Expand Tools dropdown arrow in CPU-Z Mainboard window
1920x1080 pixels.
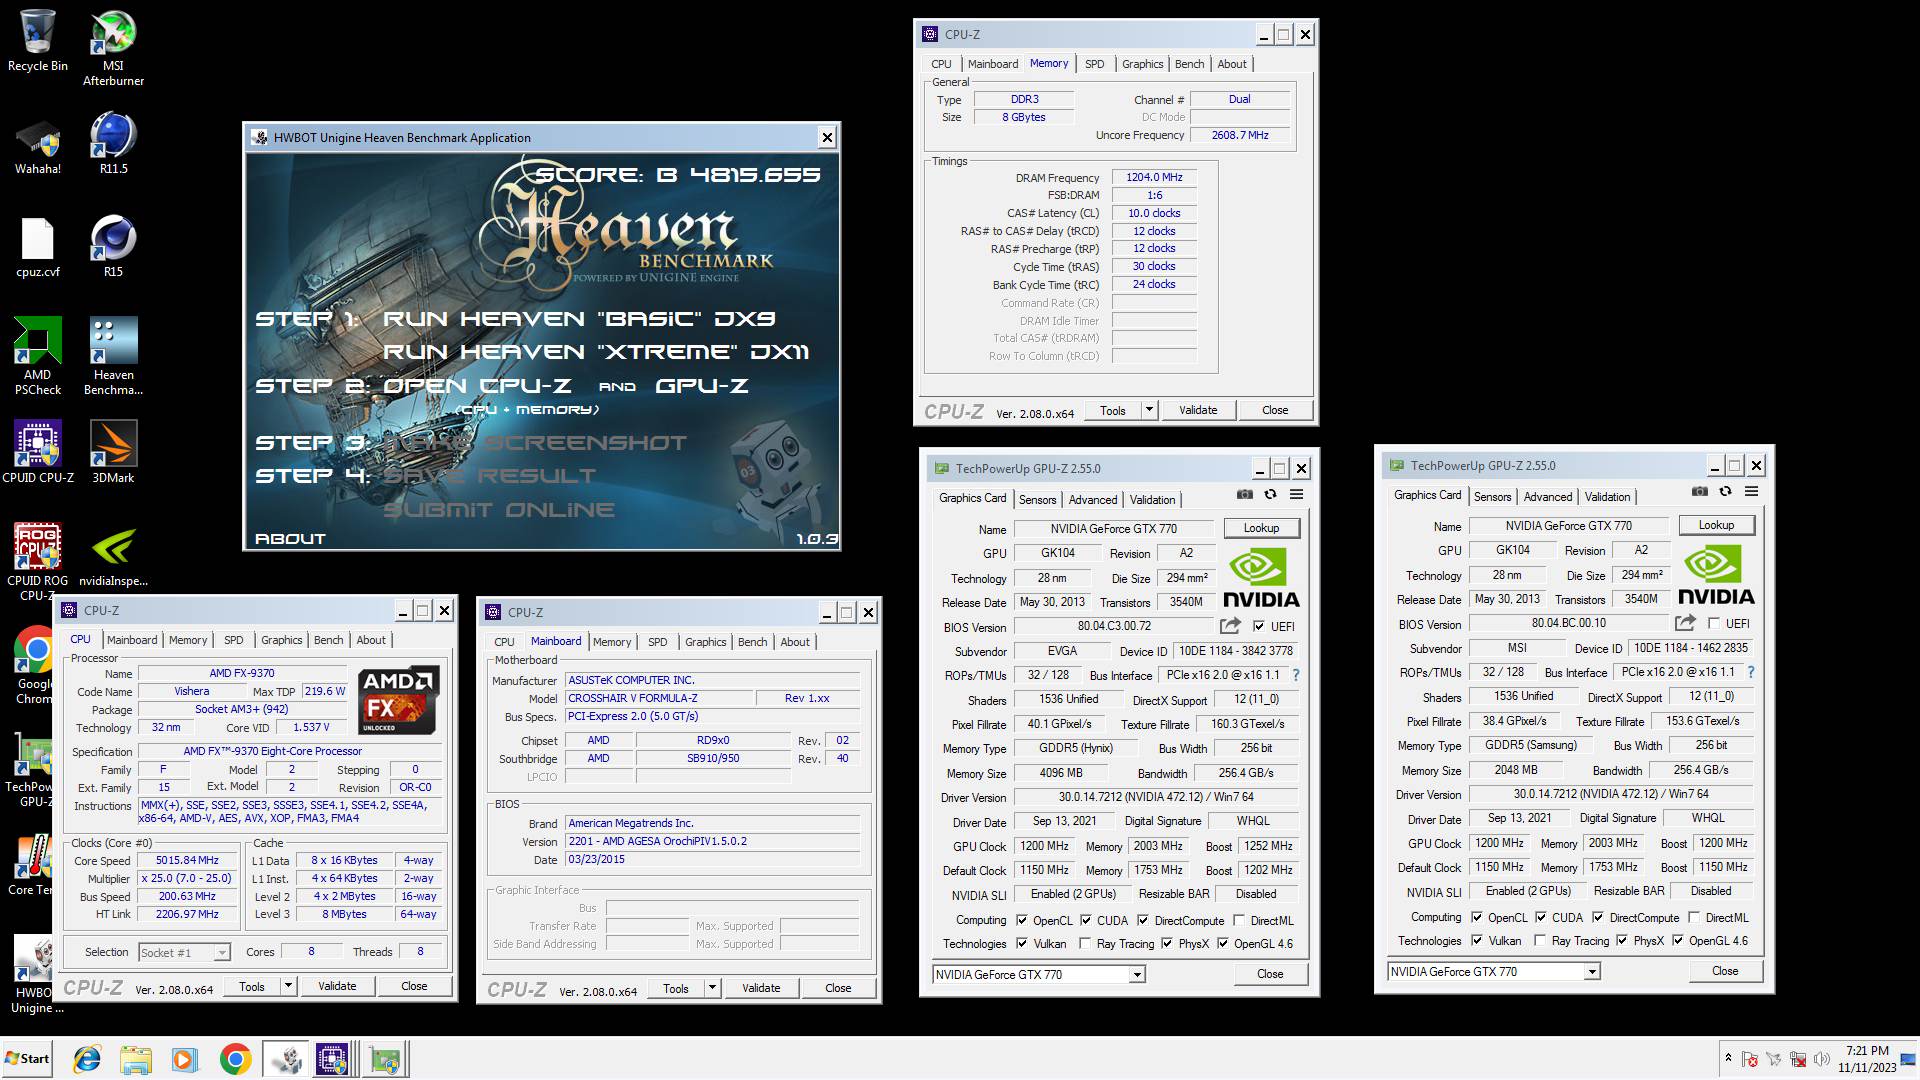point(712,988)
